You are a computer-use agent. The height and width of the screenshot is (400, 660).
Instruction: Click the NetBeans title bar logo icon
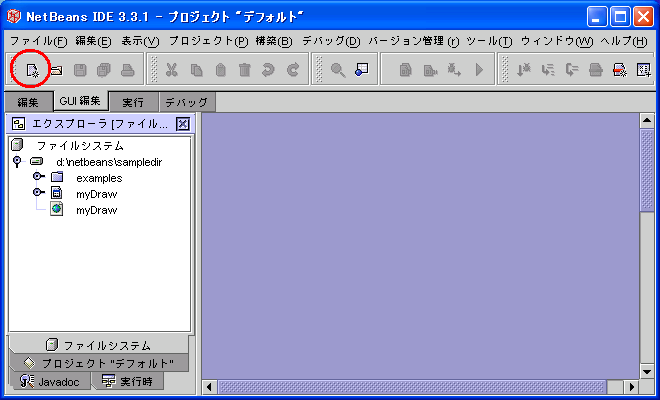point(13,16)
